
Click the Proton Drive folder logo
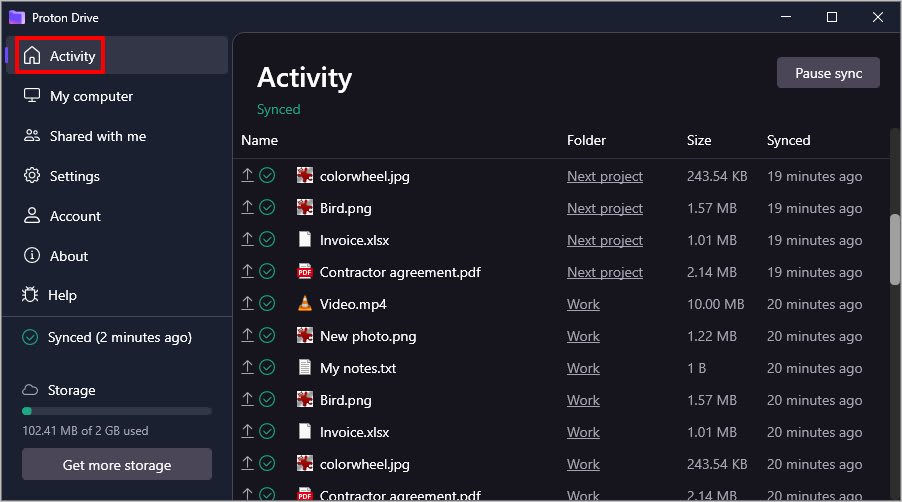[17, 17]
